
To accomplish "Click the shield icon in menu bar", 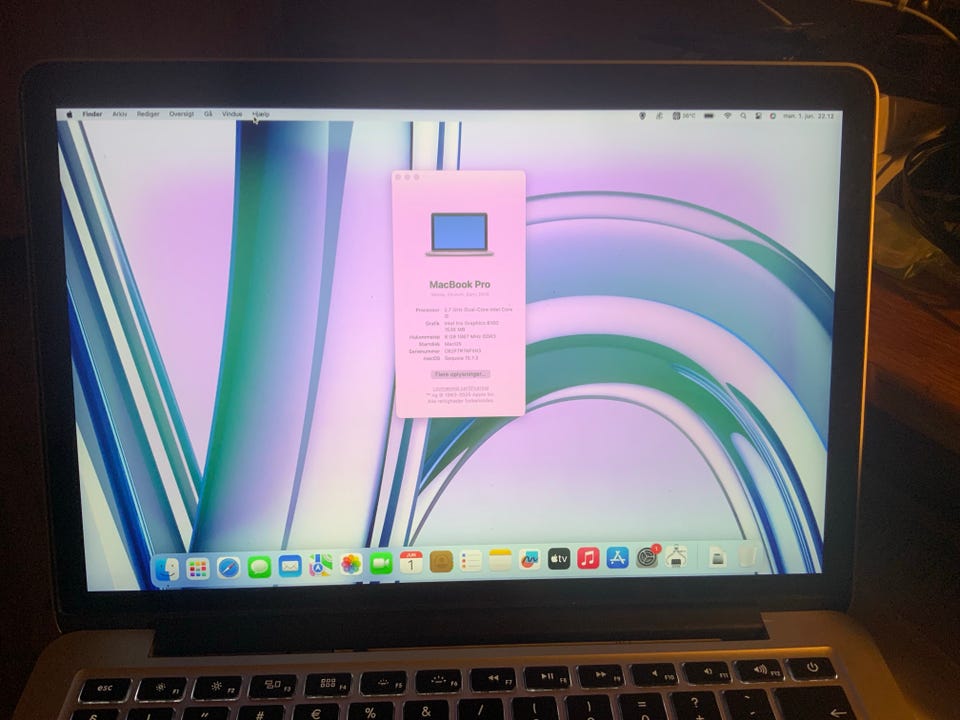I will [642, 115].
